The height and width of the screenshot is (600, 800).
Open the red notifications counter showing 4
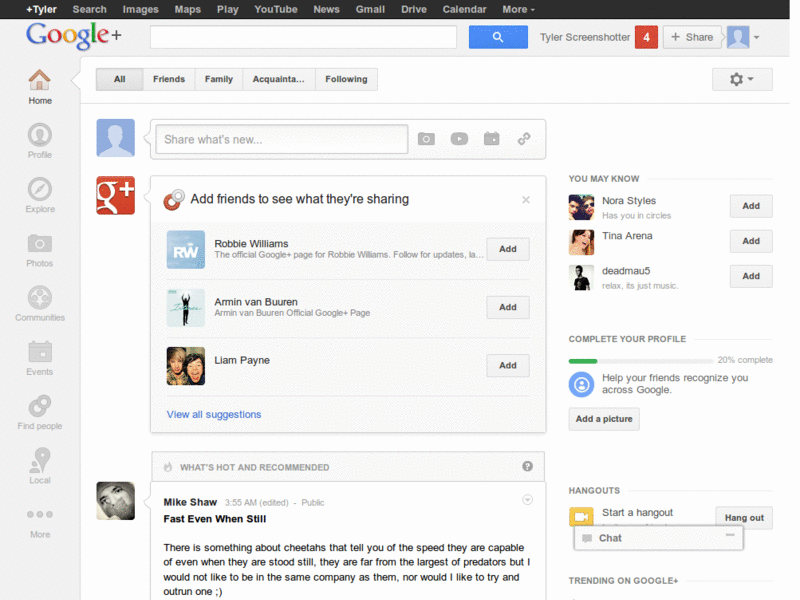(646, 37)
